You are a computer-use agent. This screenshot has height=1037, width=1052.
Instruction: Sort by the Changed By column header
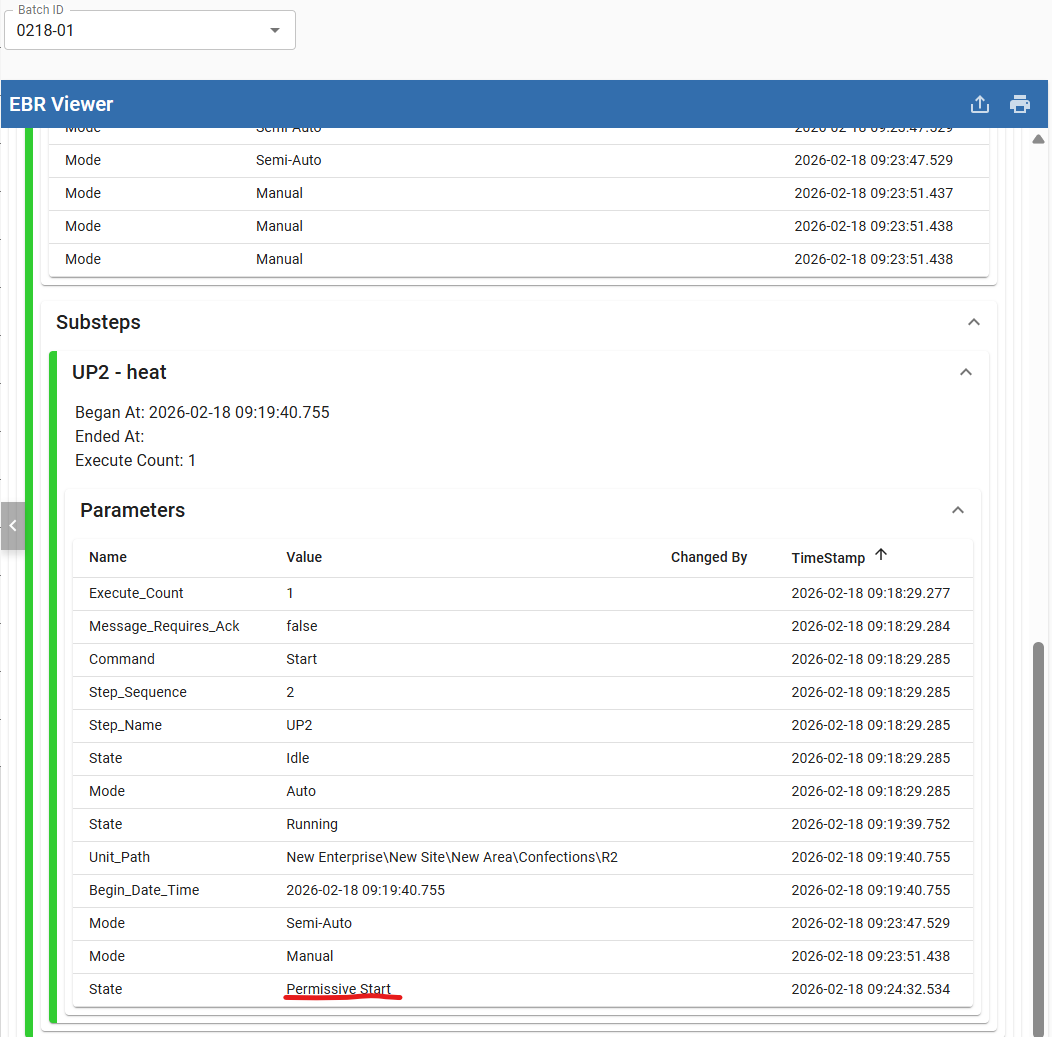tap(709, 557)
